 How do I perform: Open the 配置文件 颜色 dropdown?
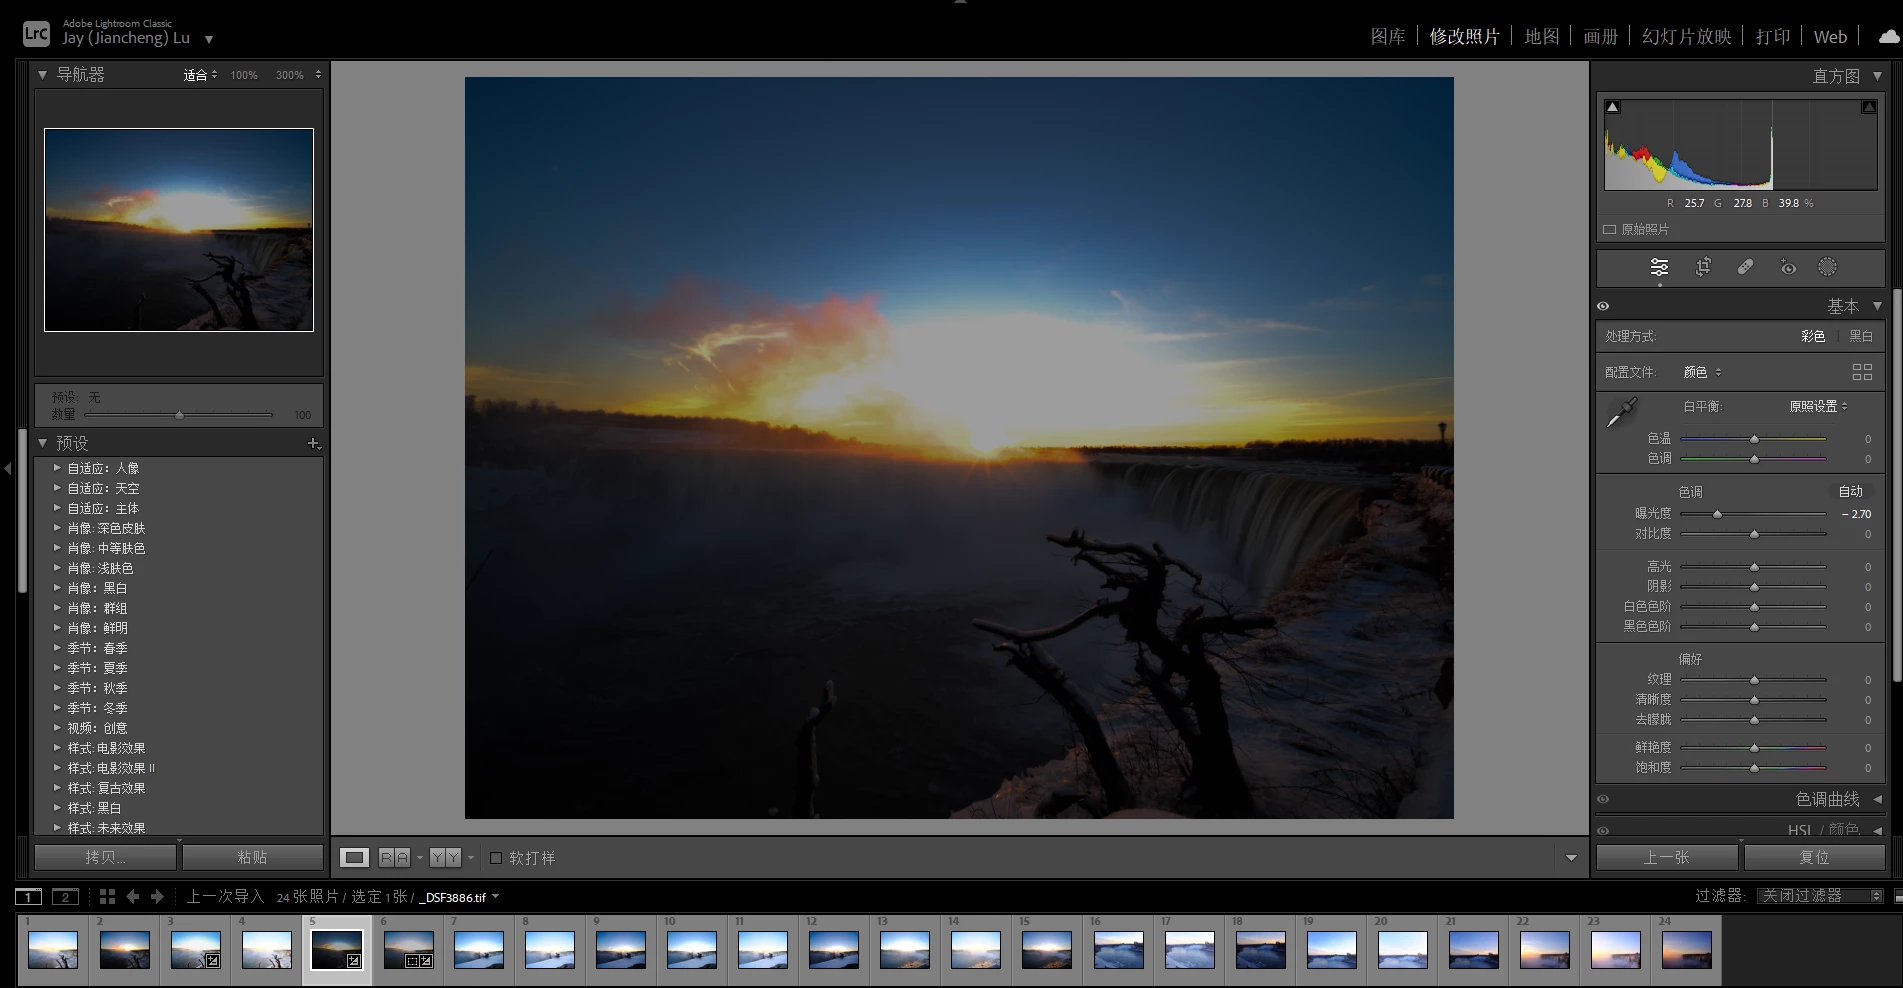[x=1702, y=372]
